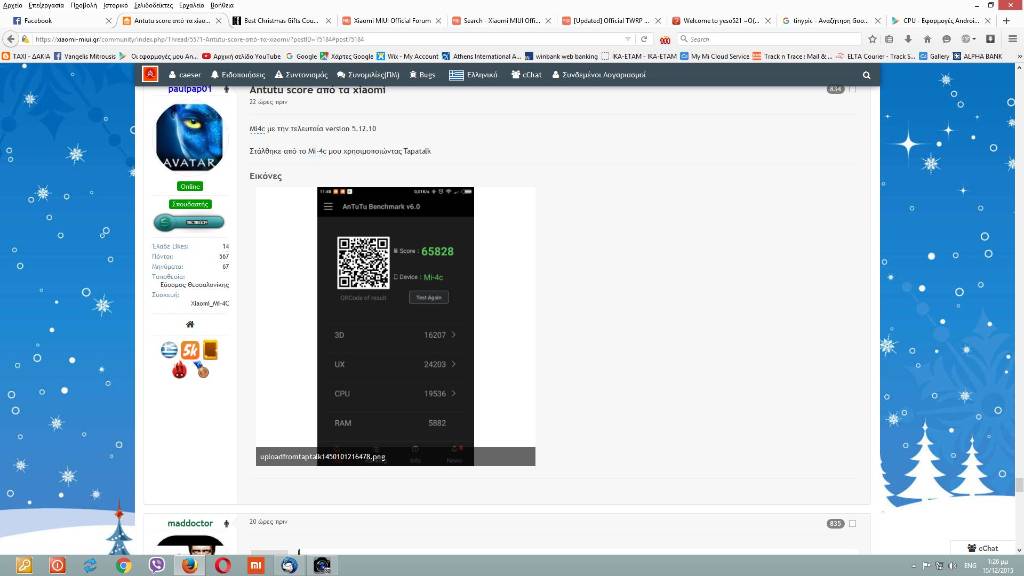The width and height of the screenshot is (1024, 576).
Task: Show hidden system tray icons
Action: tap(913, 566)
